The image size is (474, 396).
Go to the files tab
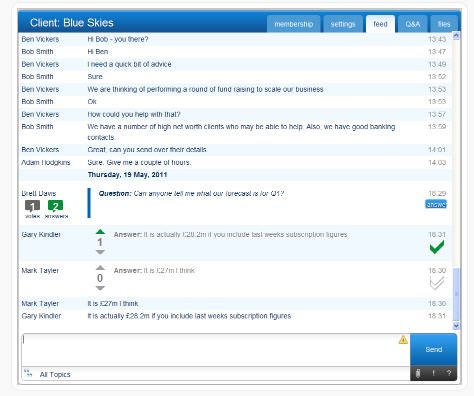444,24
